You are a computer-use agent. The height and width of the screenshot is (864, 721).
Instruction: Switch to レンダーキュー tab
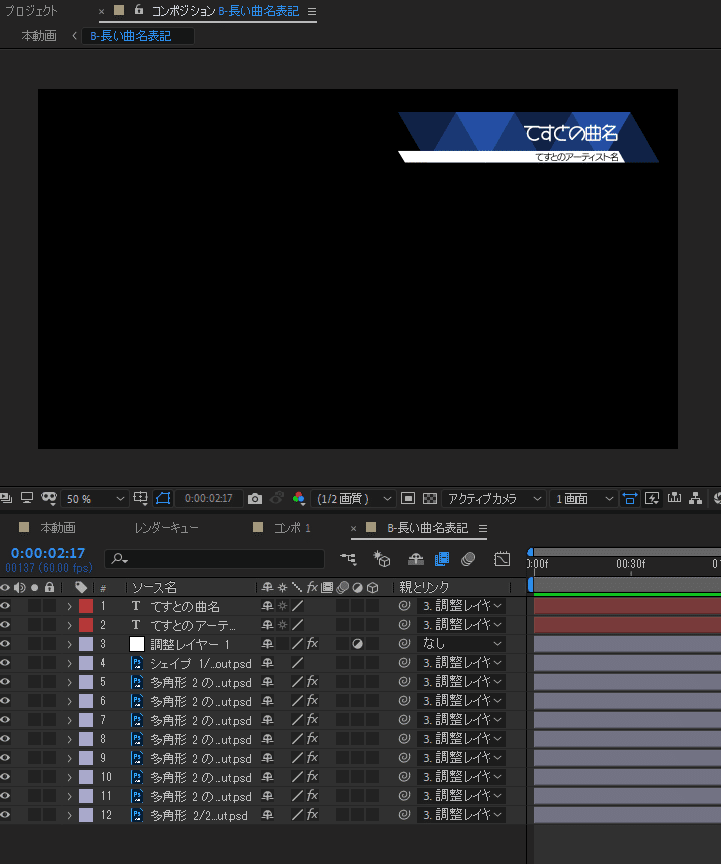(x=166, y=528)
